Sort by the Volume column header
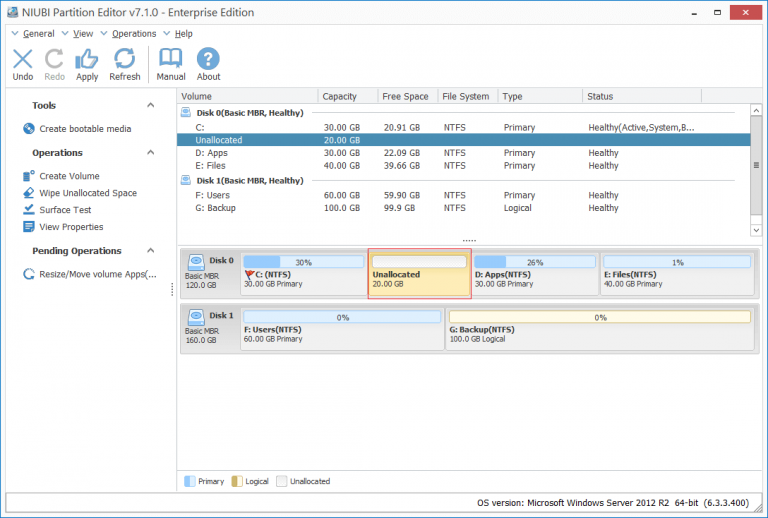This screenshot has width=768, height=518. pyautogui.click(x=247, y=96)
